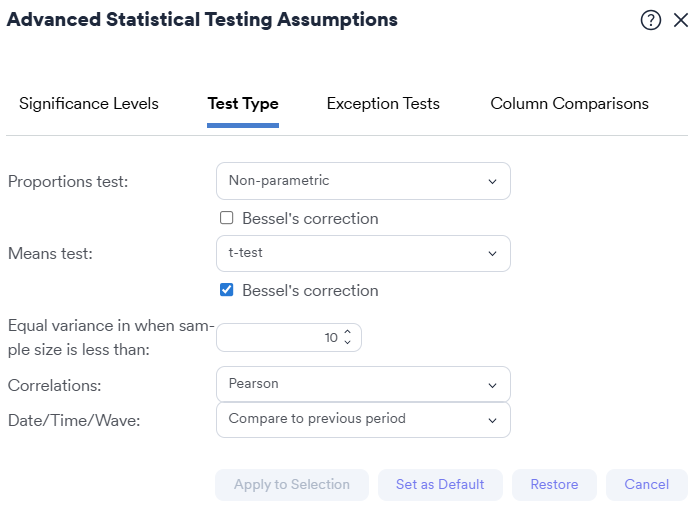
Task: Uncheck Bessel's correction under Means test
Action: tap(227, 290)
